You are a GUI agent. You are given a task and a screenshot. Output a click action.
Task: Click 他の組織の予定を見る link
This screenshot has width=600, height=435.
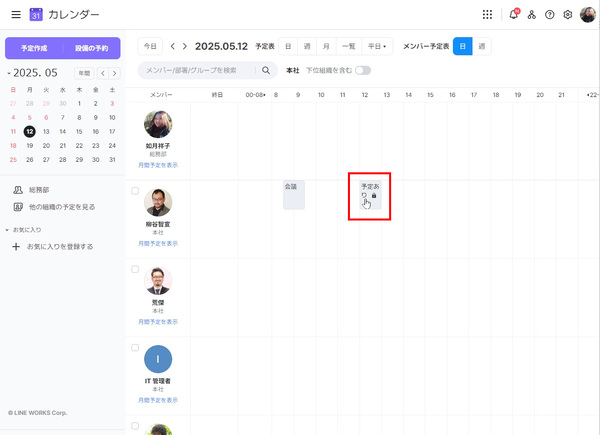(62, 207)
